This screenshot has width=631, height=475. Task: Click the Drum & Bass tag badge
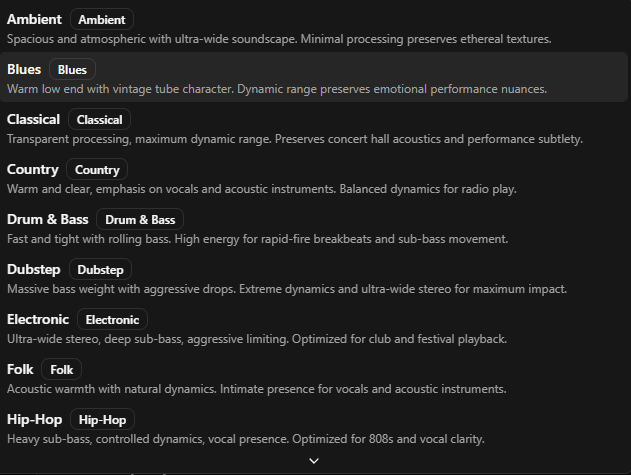tap(139, 220)
